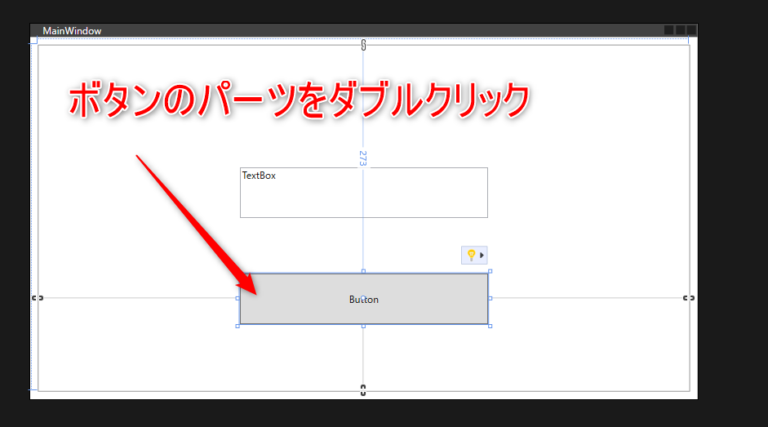This screenshot has height=427, width=768.
Task: Click the 273 margin distance label
Action: [363, 158]
